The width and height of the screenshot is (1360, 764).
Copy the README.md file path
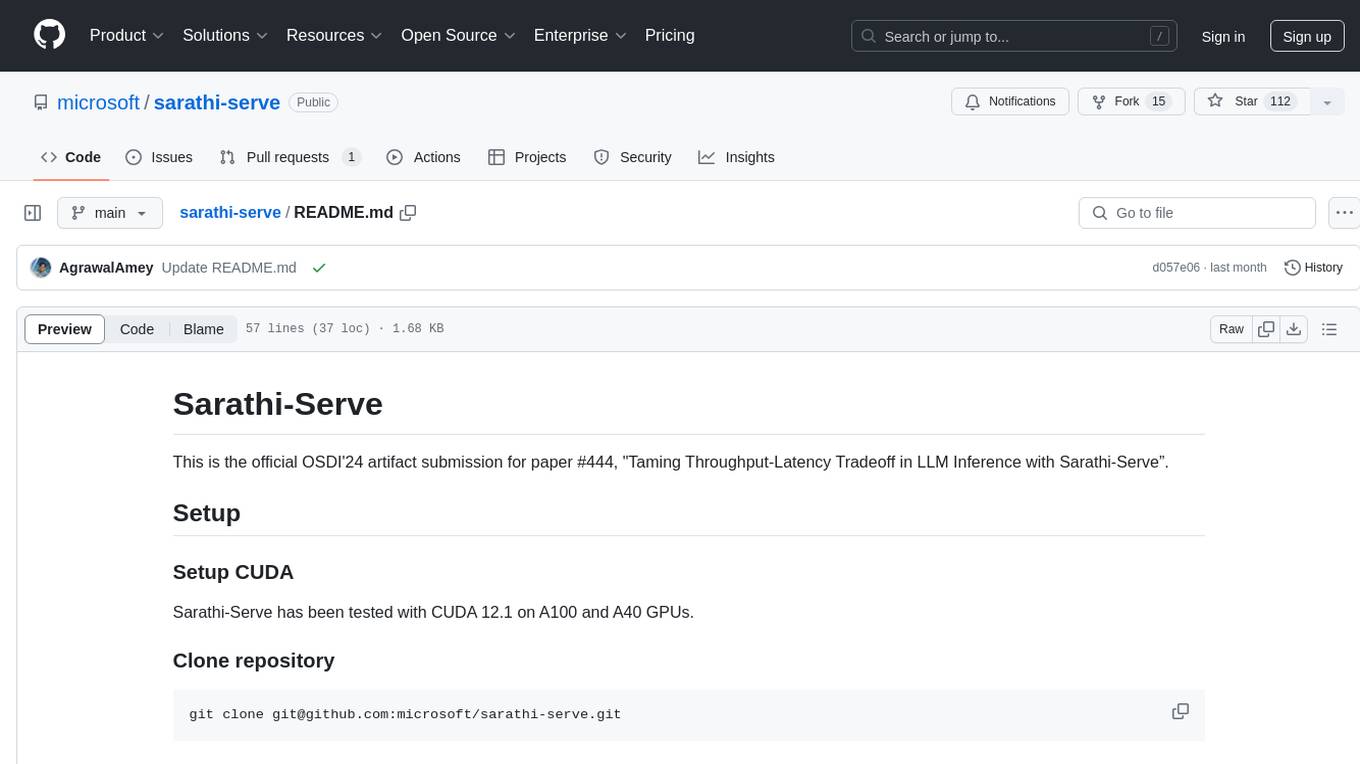click(408, 212)
